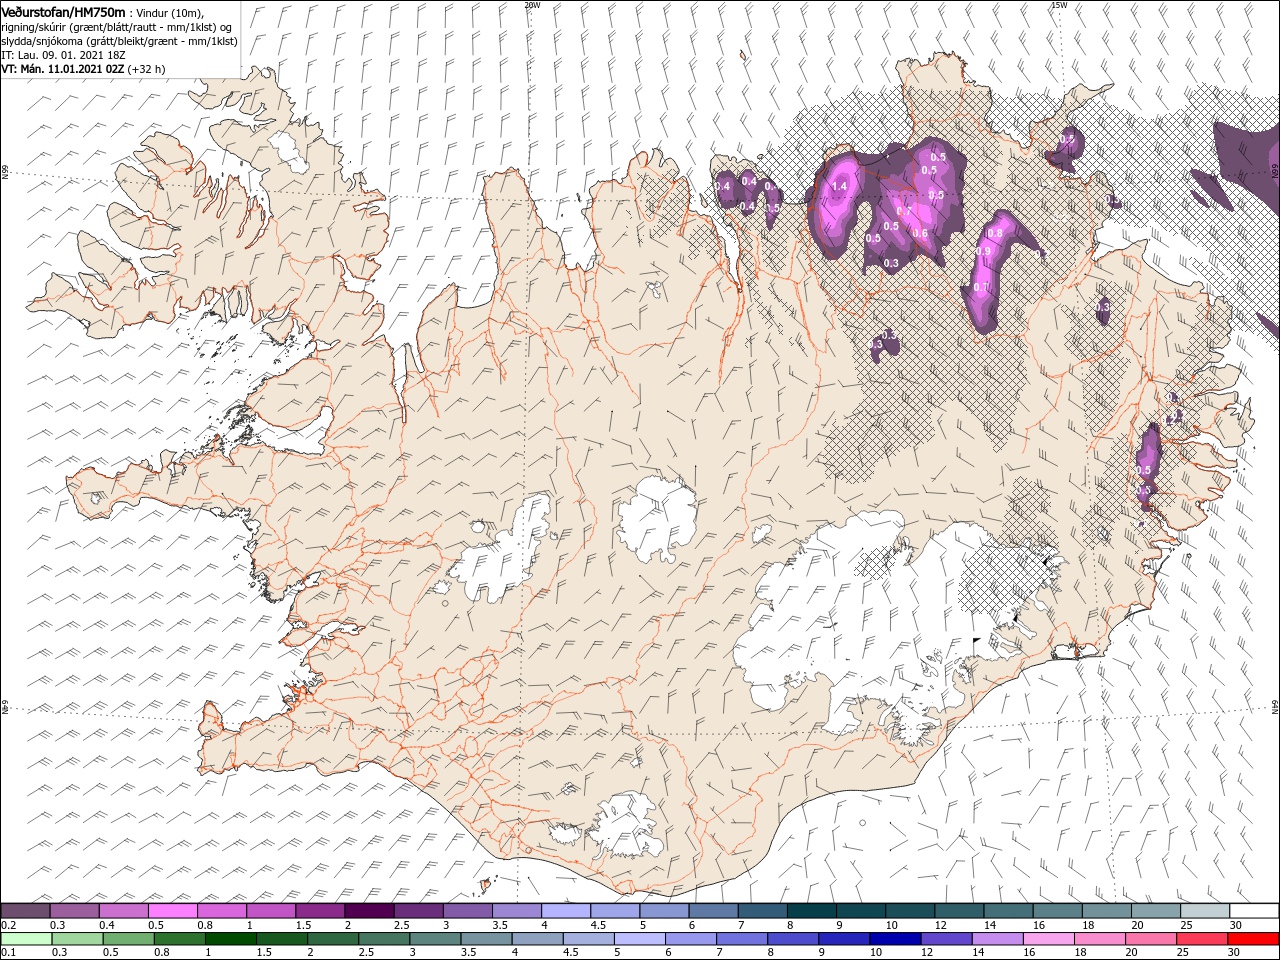The image size is (1280, 960).
Task: Pick top legend swatch between 8 and 9
Action: point(811,910)
